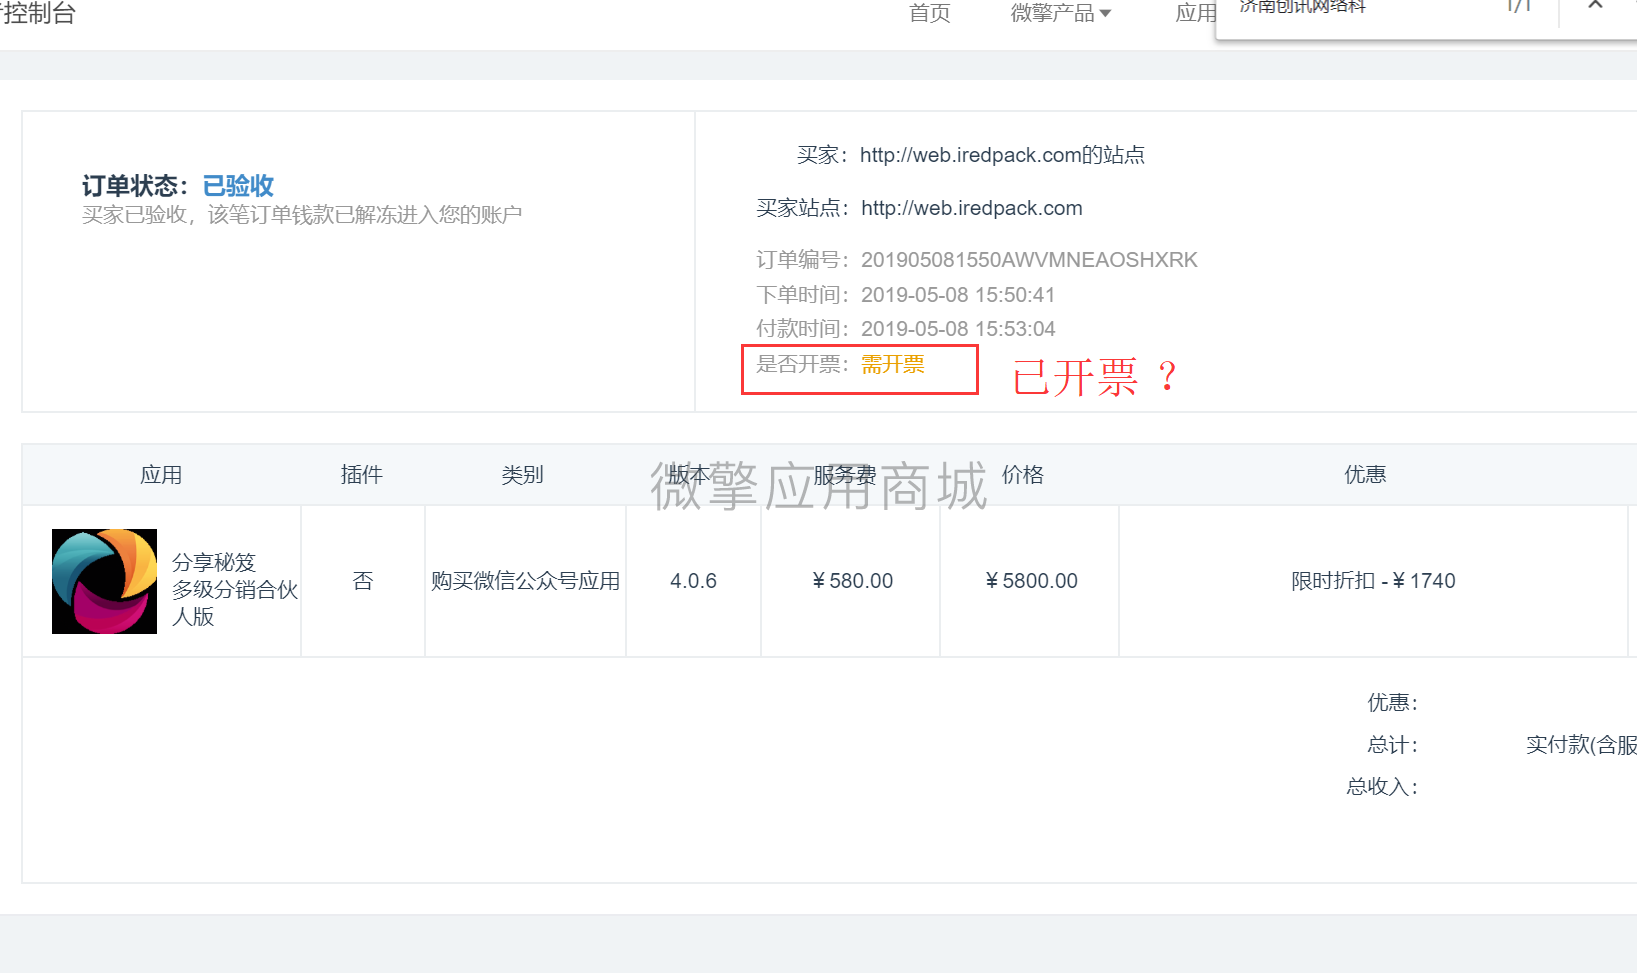1637x973 pixels.
Task: Click the 优惠 column header
Action: click(x=1365, y=475)
